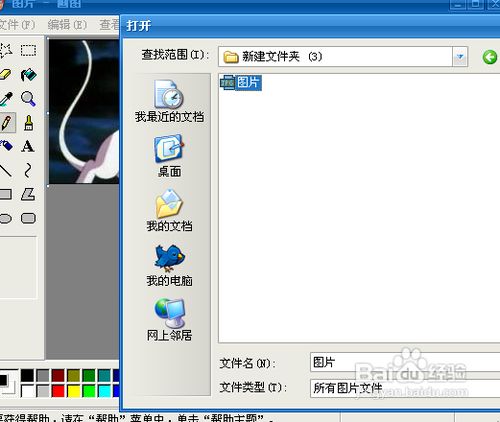The width and height of the screenshot is (500, 422).
Task: Click the image on the Paint canvas
Action: [x=84, y=111]
